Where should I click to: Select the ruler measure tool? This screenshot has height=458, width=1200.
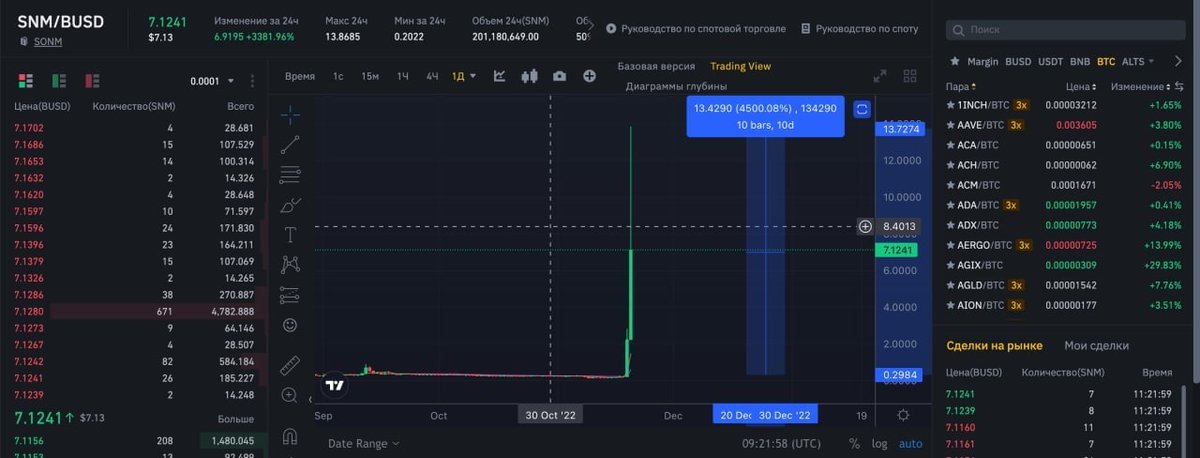pyautogui.click(x=290, y=365)
